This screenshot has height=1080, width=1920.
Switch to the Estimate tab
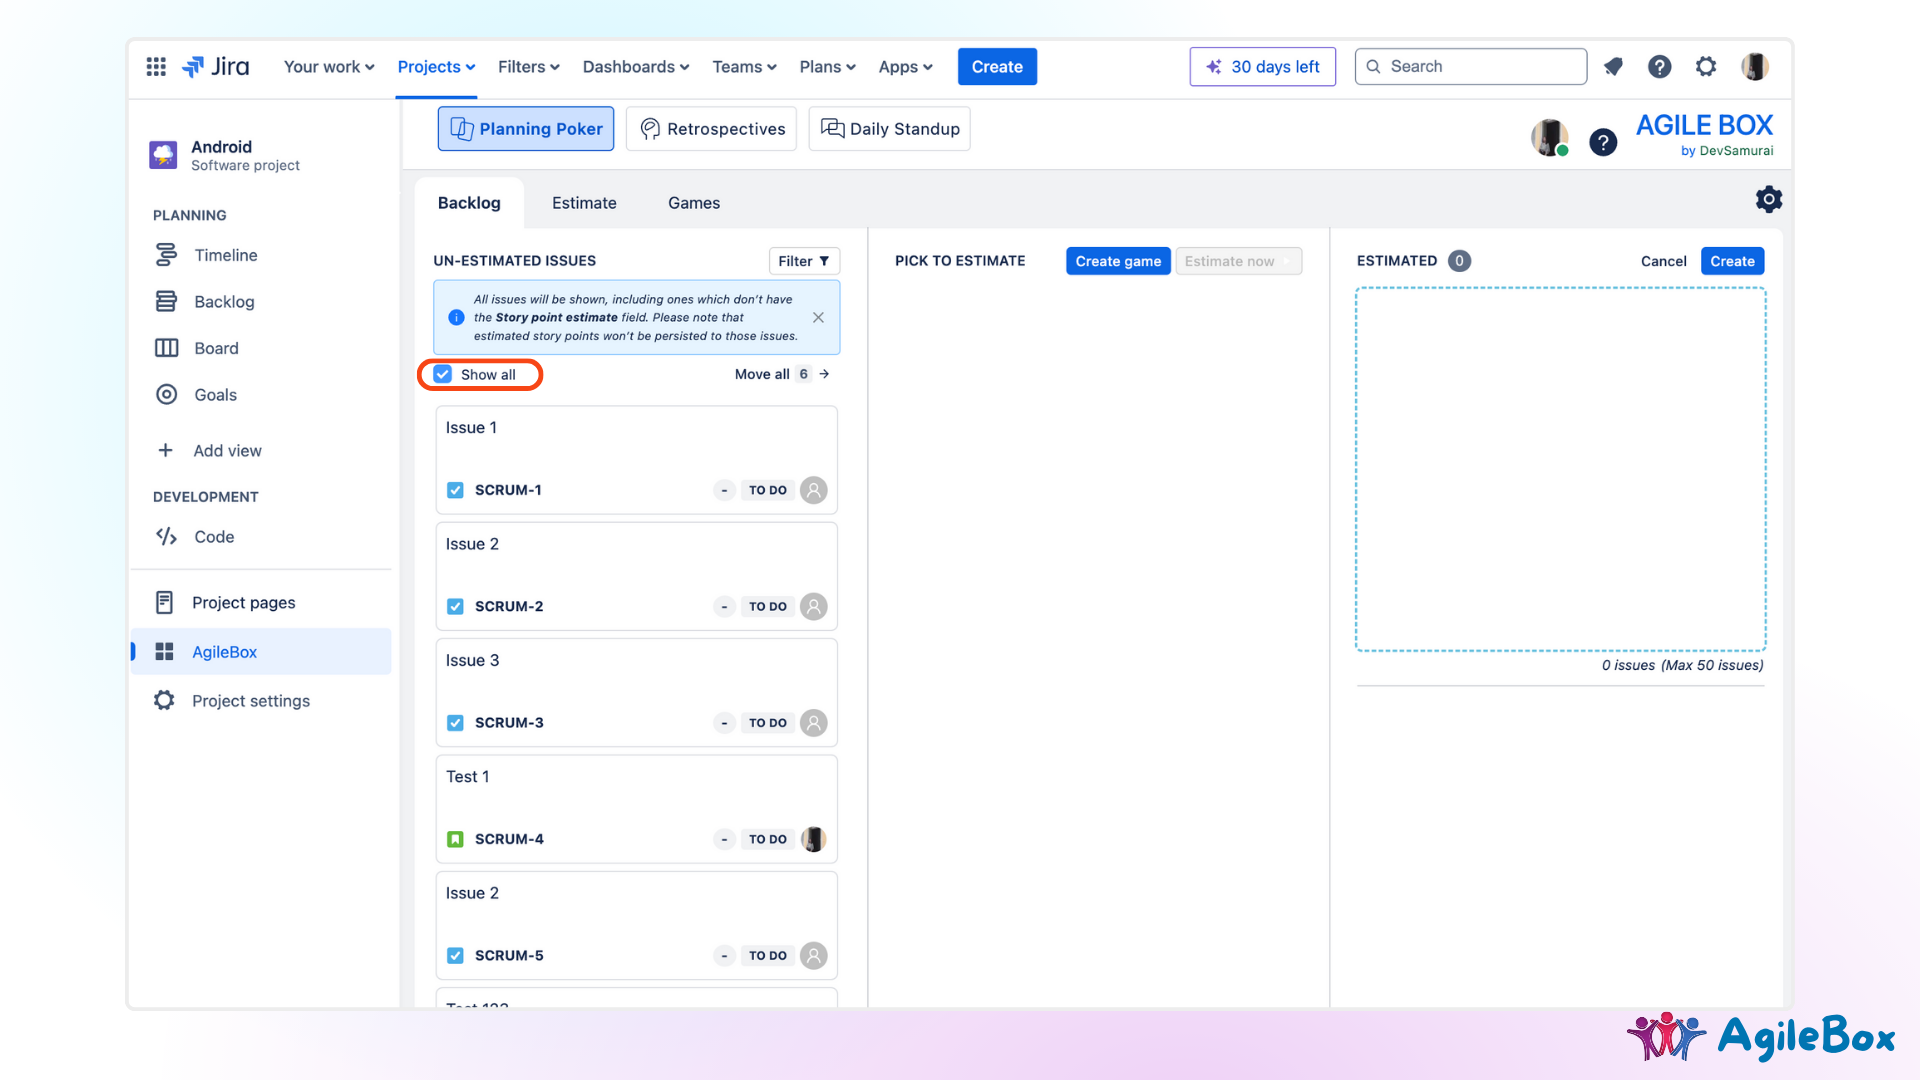[584, 203]
